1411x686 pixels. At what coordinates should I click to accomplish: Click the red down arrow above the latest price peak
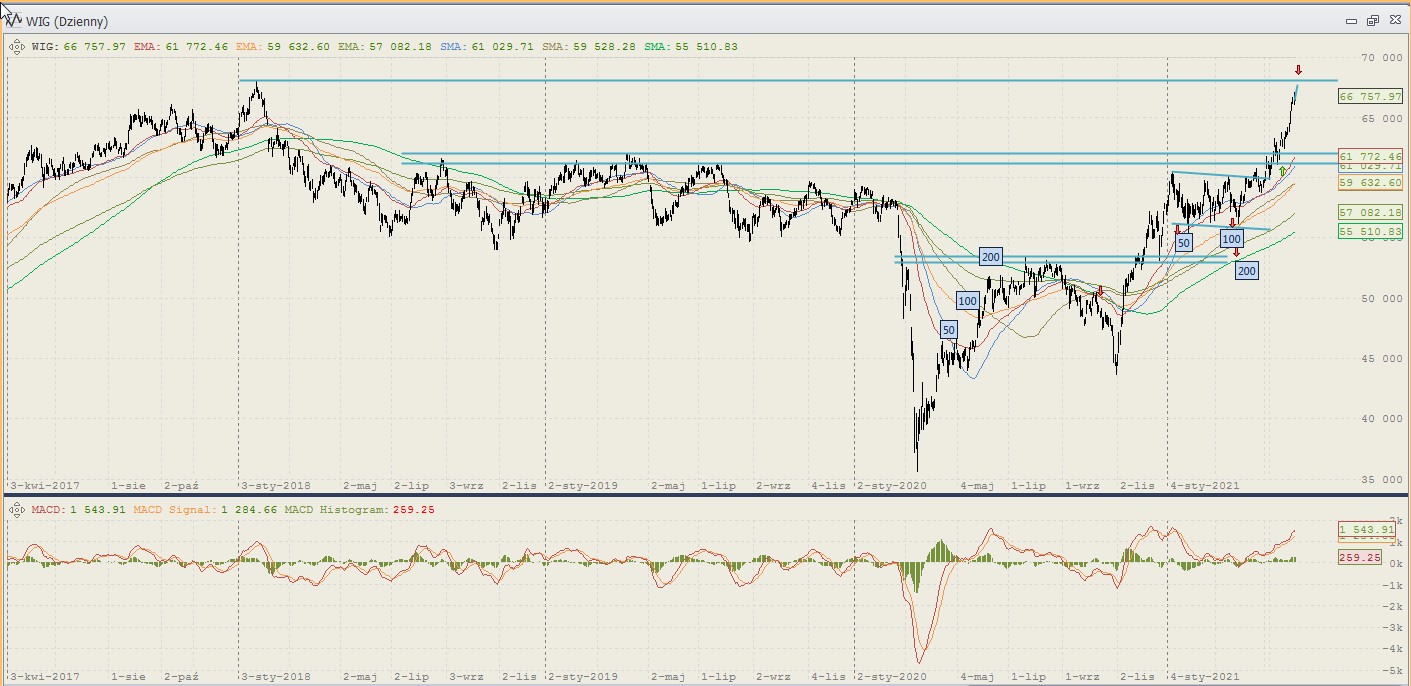click(1298, 70)
